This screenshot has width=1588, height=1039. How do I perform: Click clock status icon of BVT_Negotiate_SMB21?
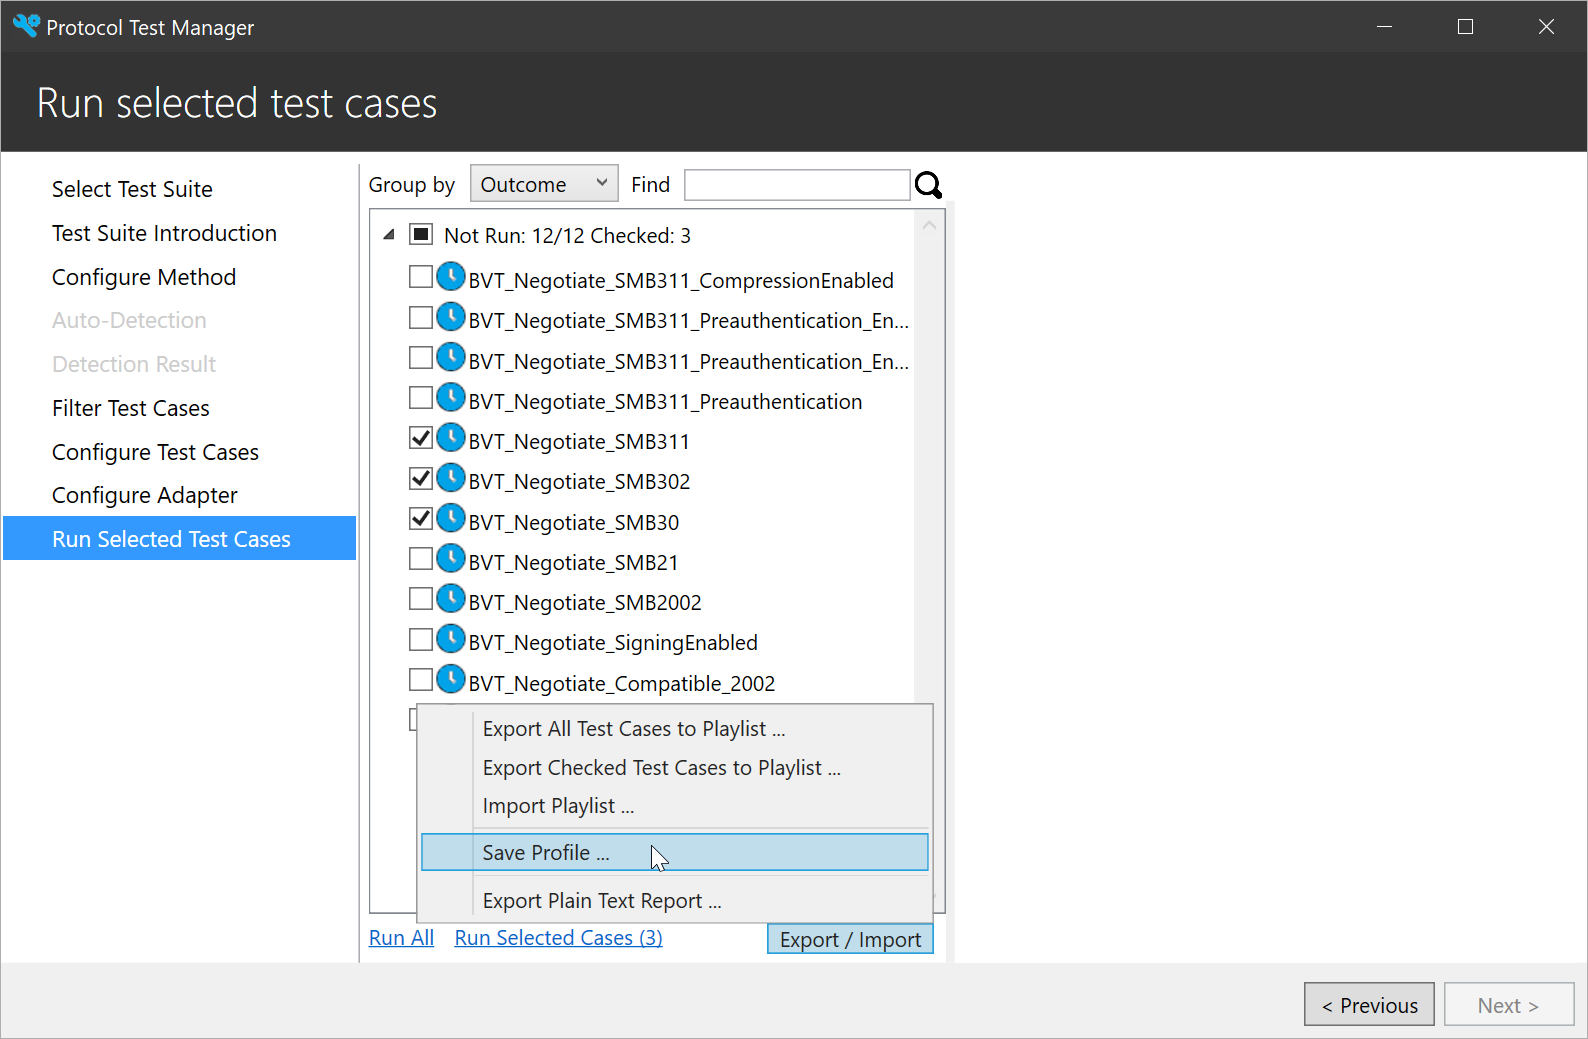coord(451,558)
